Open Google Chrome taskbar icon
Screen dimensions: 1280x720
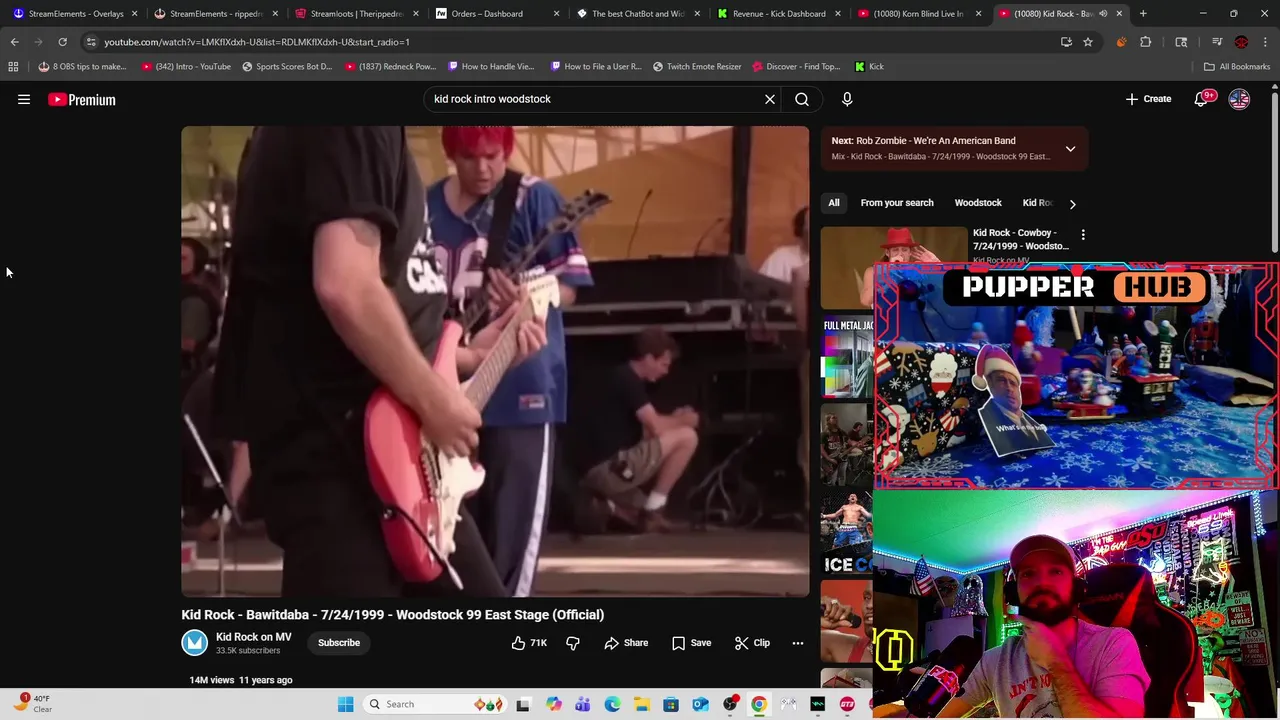coord(759,704)
